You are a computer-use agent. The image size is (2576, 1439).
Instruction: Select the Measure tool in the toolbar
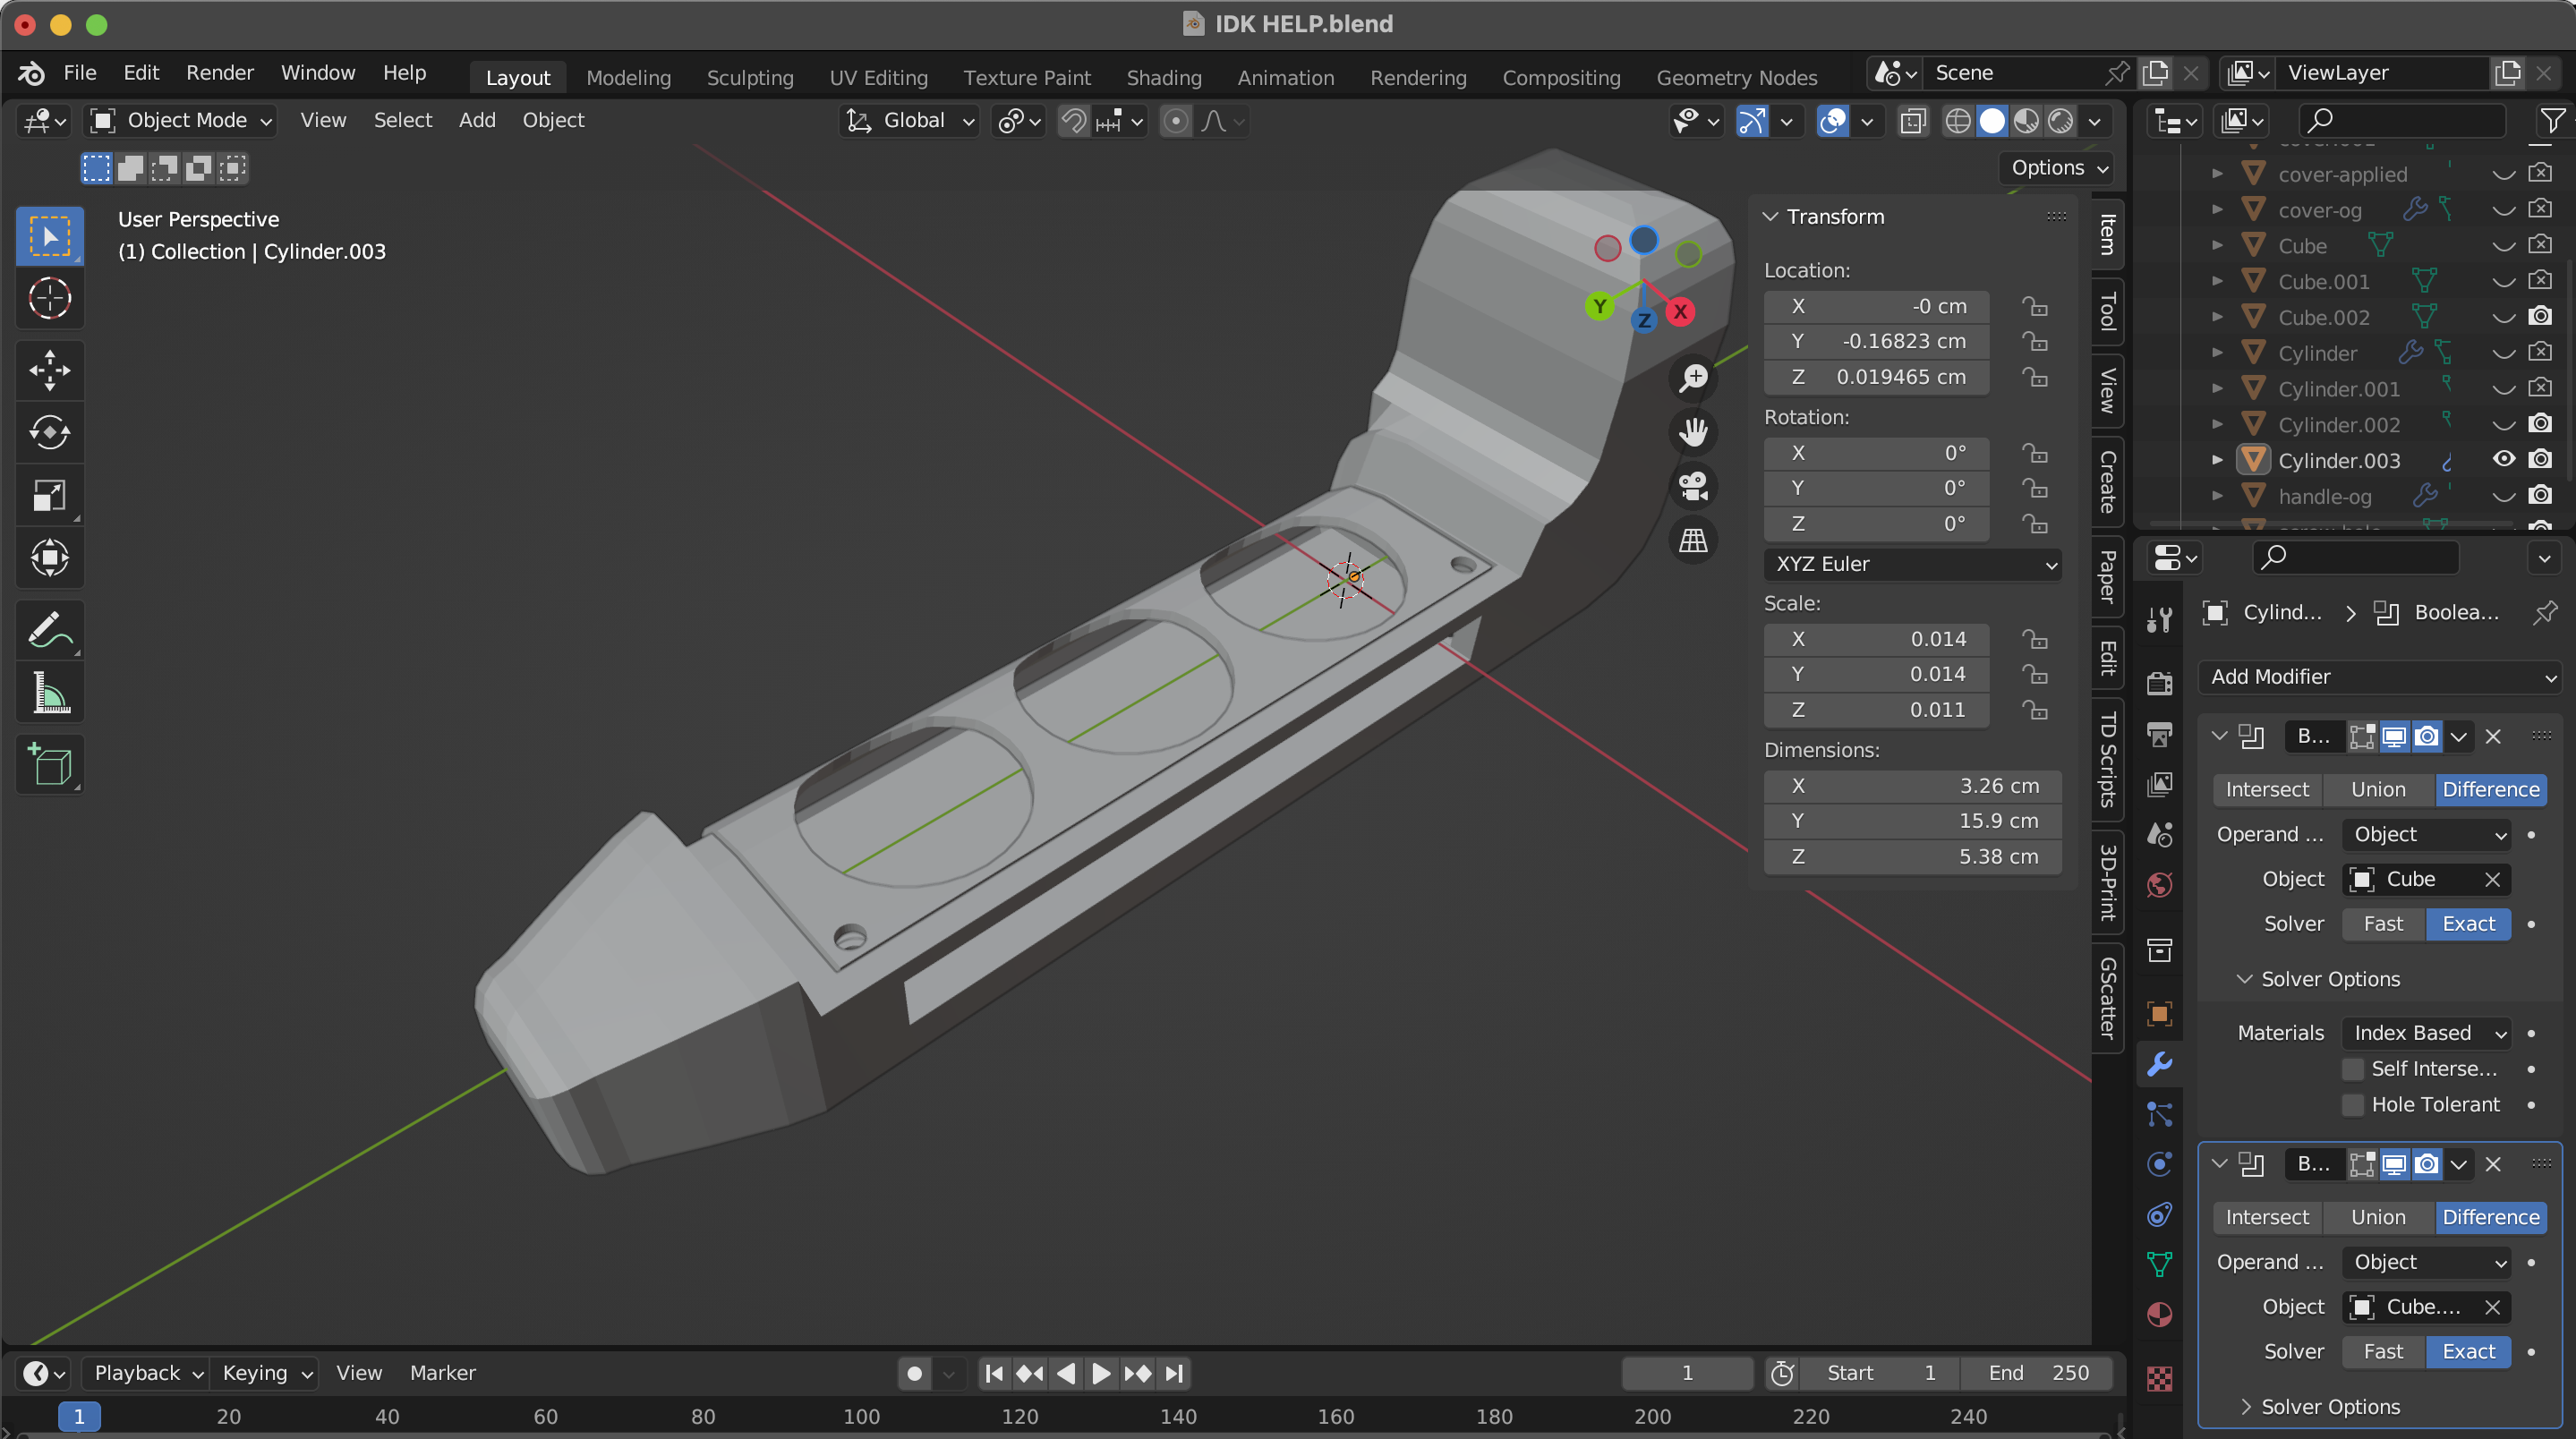pyautogui.click(x=49, y=693)
